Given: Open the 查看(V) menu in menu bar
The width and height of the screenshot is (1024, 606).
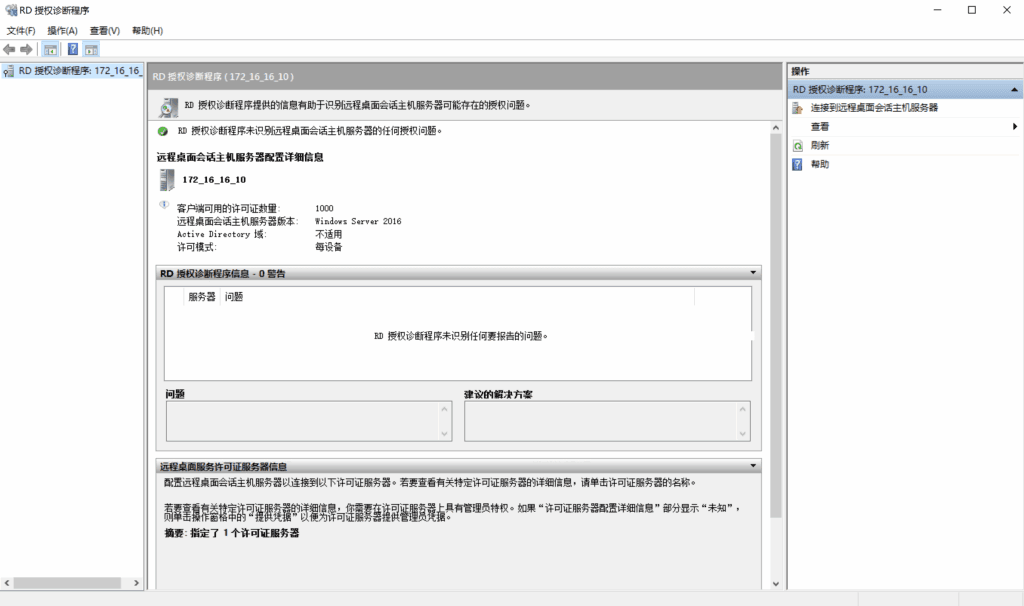Looking at the screenshot, I should [104, 31].
